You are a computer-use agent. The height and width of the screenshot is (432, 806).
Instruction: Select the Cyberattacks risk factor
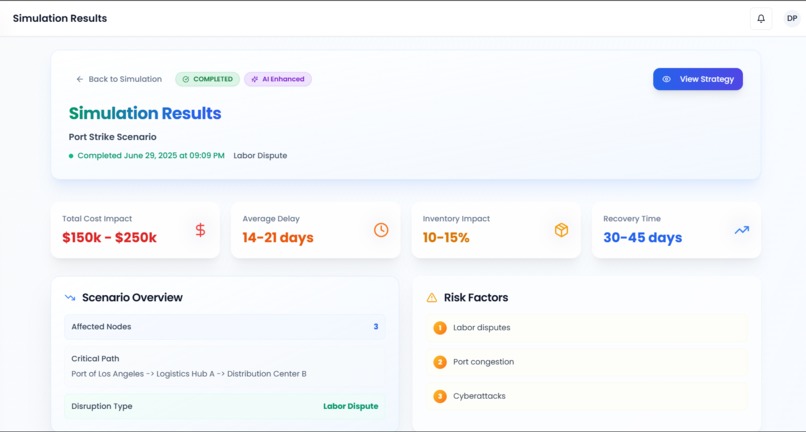pyautogui.click(x=587, y=397)
